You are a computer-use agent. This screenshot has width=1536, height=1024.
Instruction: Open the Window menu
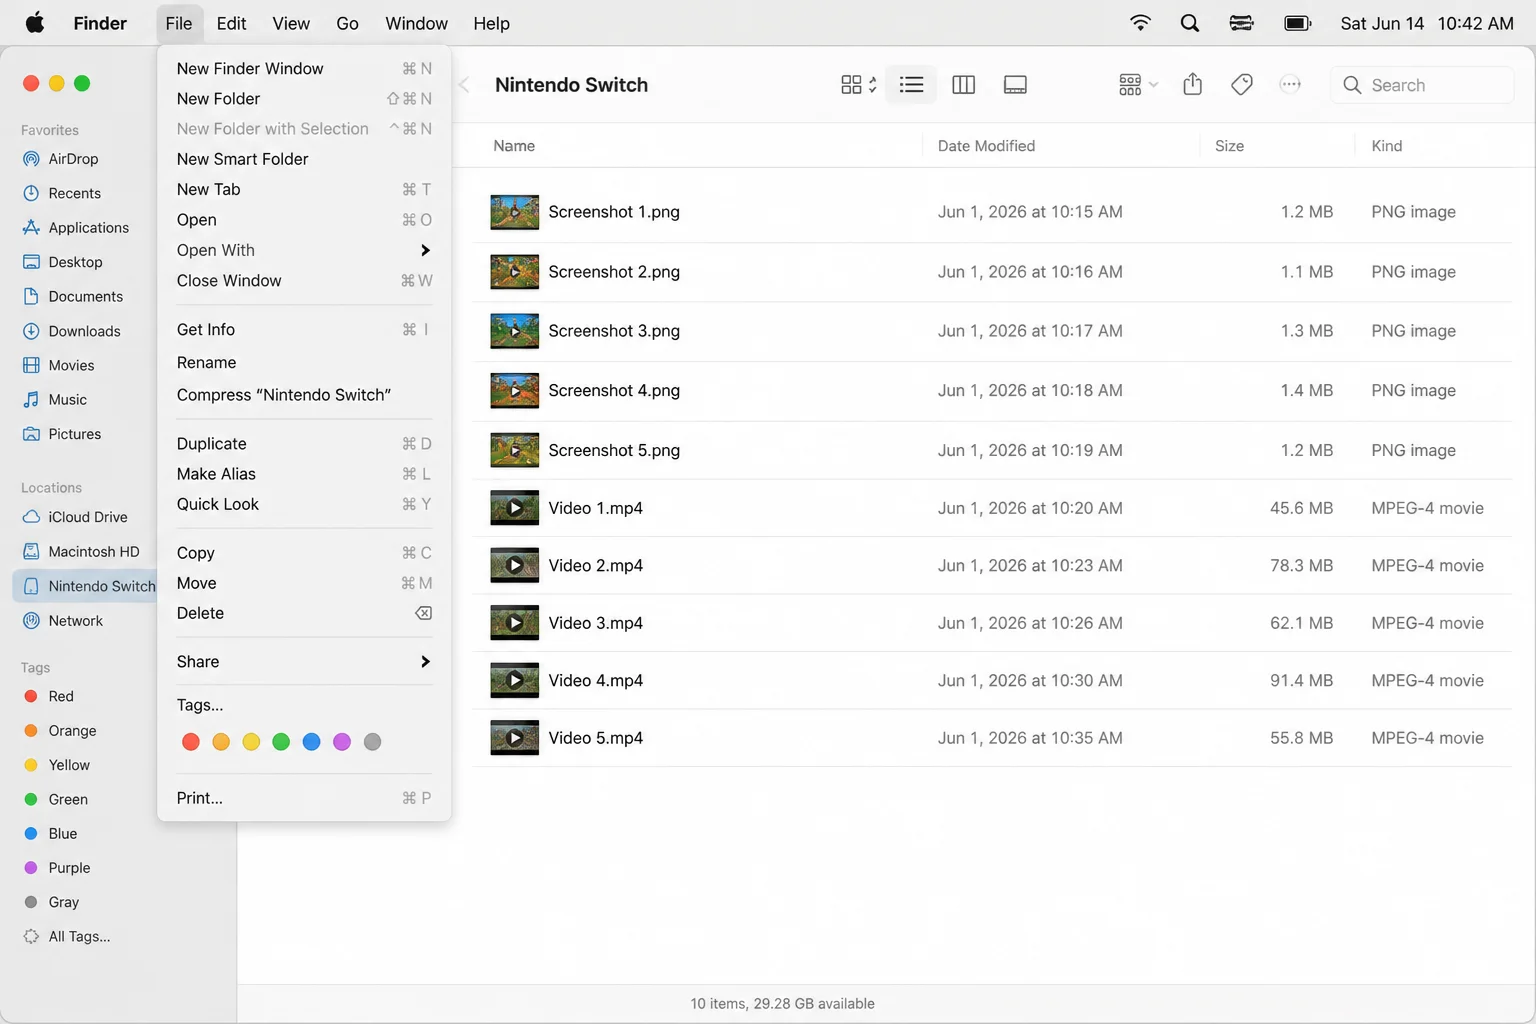point(416,23)
